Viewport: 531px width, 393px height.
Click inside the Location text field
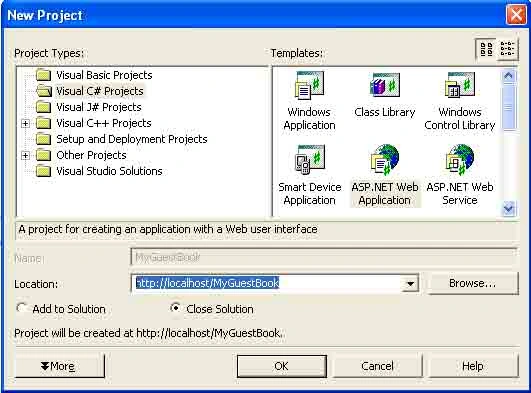click(x=267, y=283)
